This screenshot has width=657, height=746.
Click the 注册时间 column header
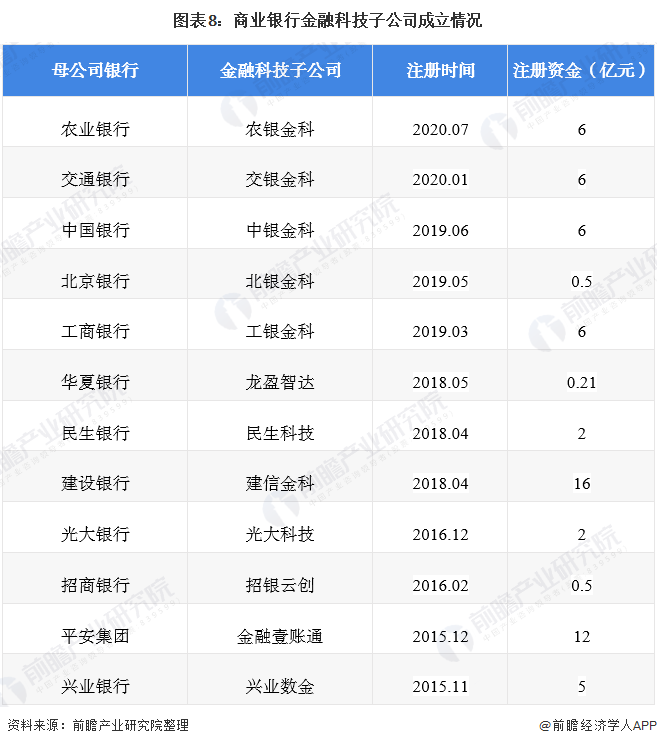point(440,70)
